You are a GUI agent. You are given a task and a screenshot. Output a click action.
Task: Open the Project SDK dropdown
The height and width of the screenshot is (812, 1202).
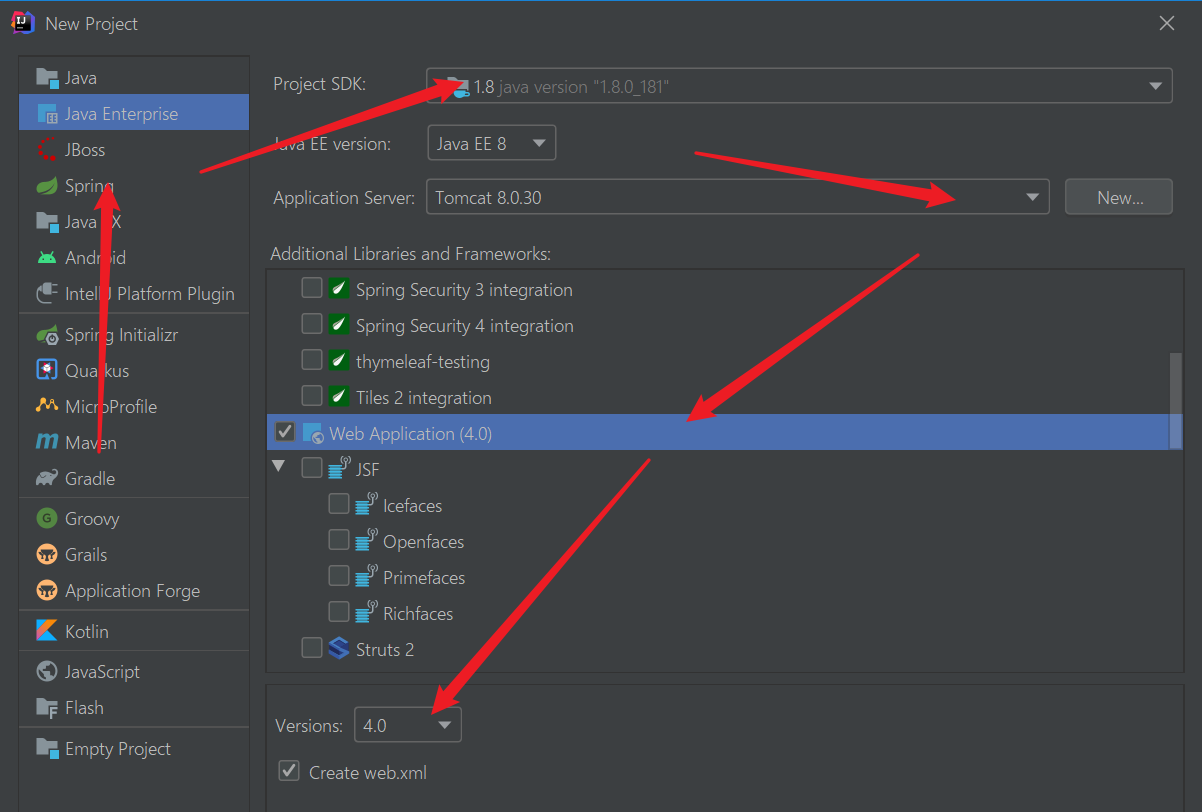tap(799, 85)
